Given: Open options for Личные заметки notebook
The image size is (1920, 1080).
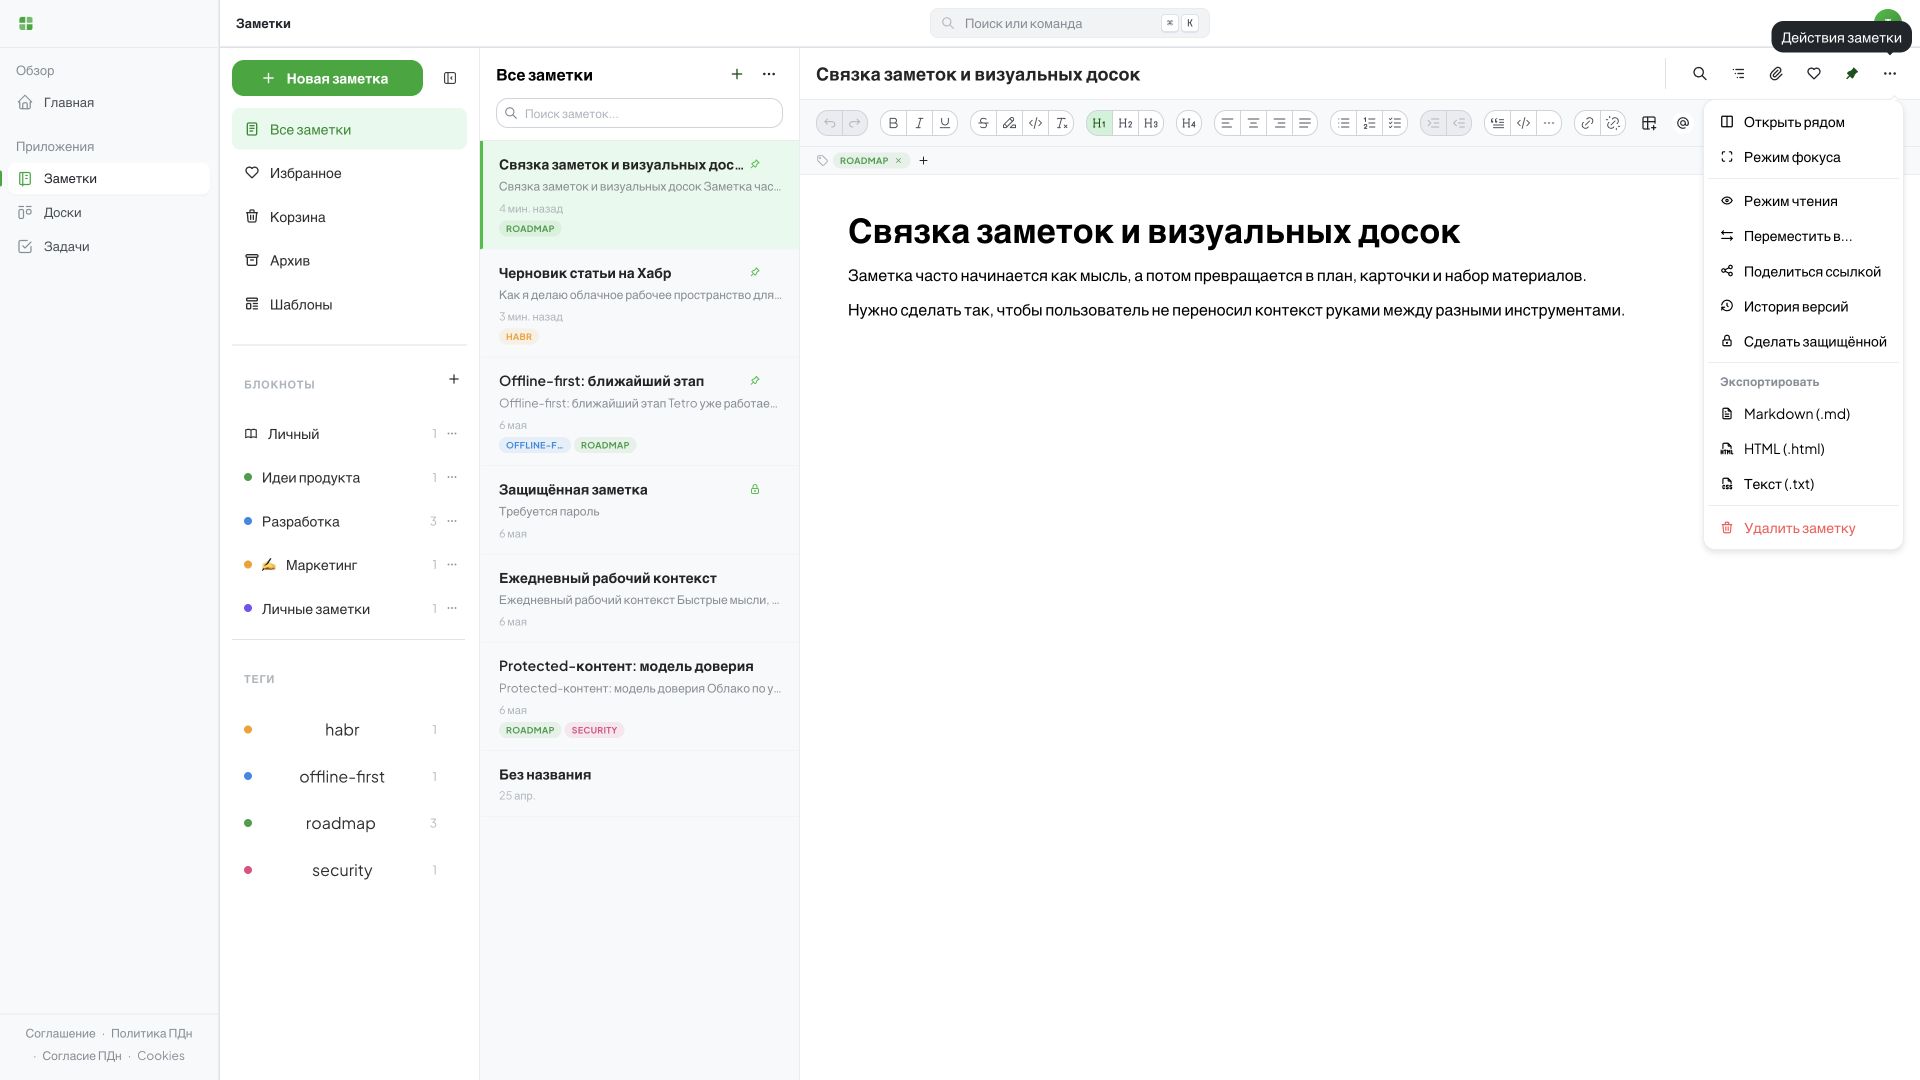Looking at the screenshot, I should click(x=452, y=609).
